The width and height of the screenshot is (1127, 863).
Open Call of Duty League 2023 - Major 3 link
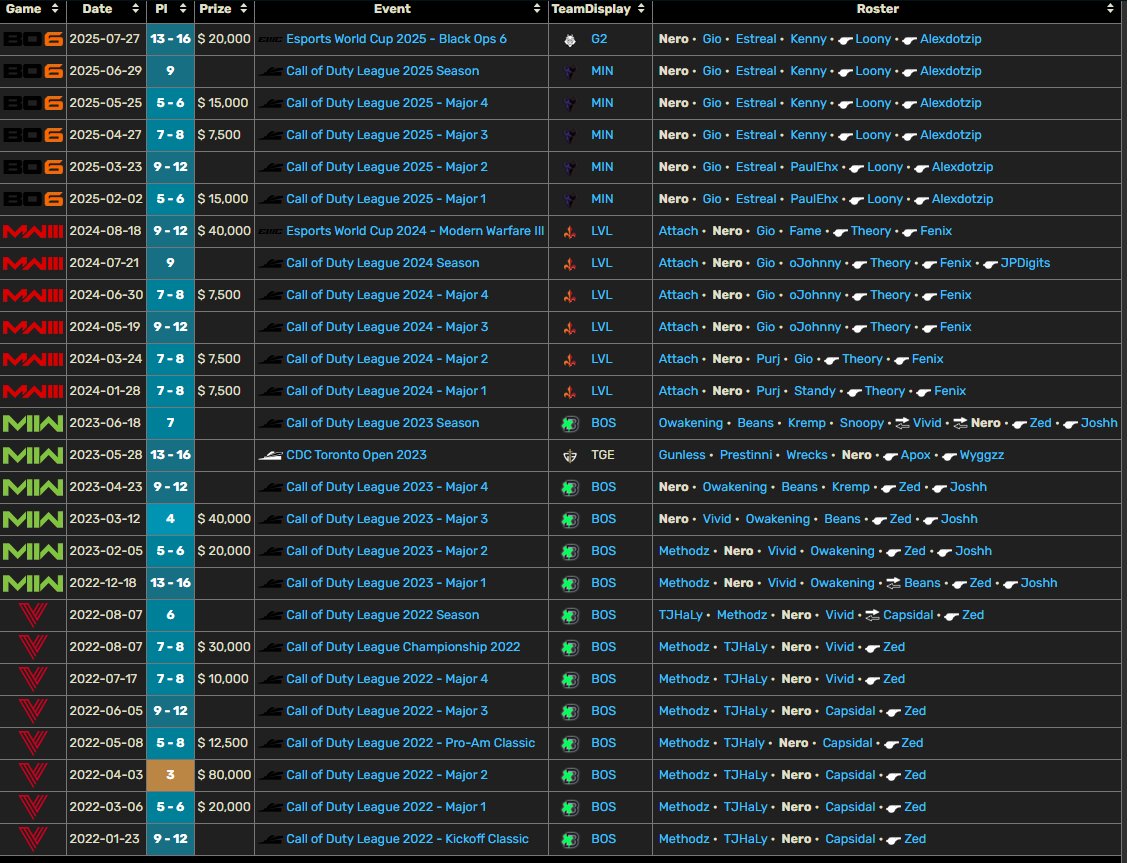(387, 519)
